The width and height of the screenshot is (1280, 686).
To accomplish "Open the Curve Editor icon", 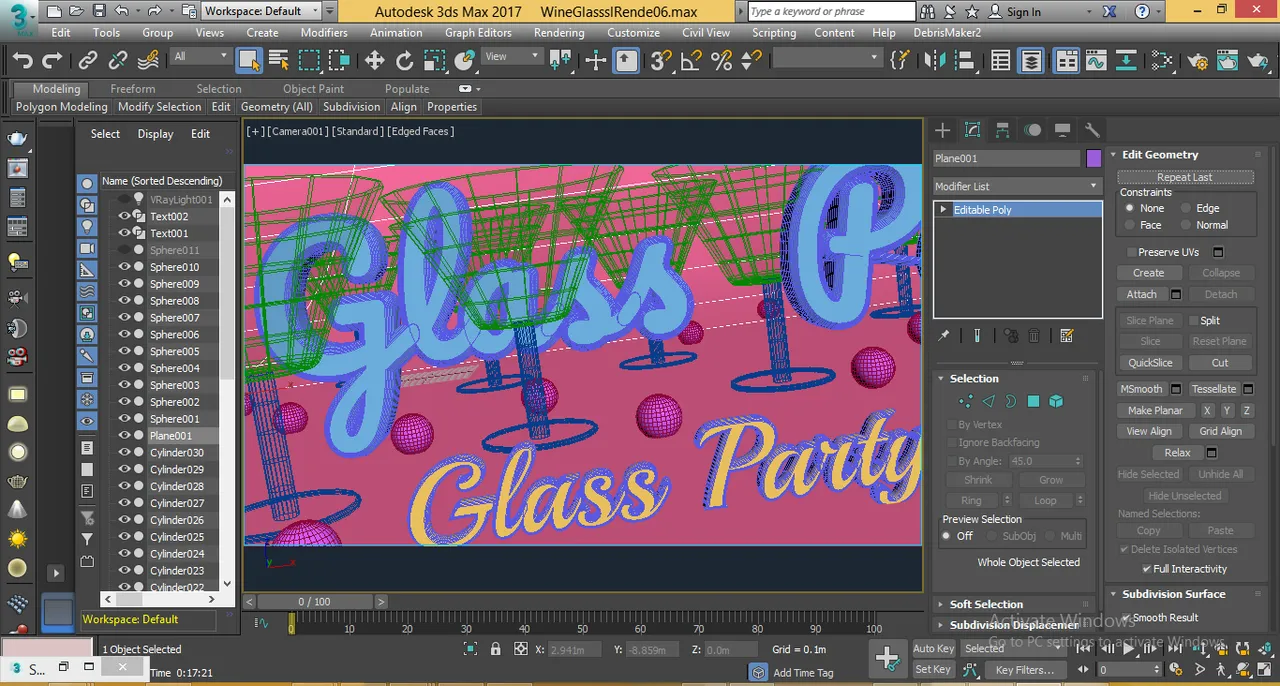I will point(1096,61).
